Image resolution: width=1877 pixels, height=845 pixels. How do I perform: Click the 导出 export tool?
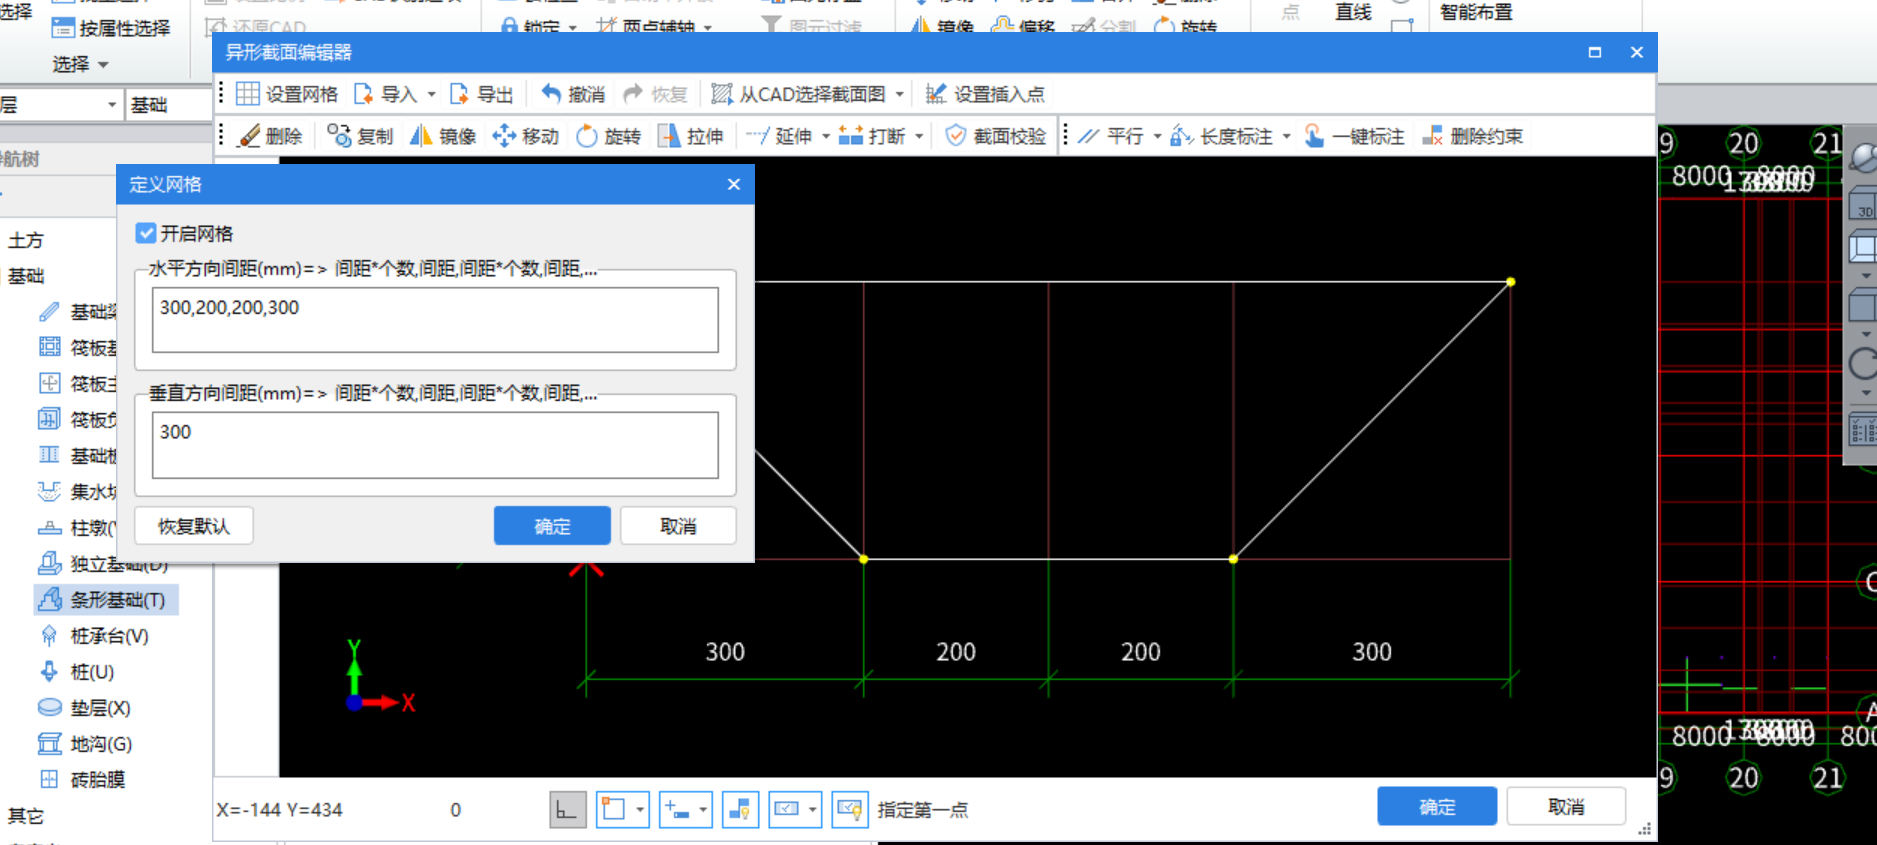coord(482,94)
